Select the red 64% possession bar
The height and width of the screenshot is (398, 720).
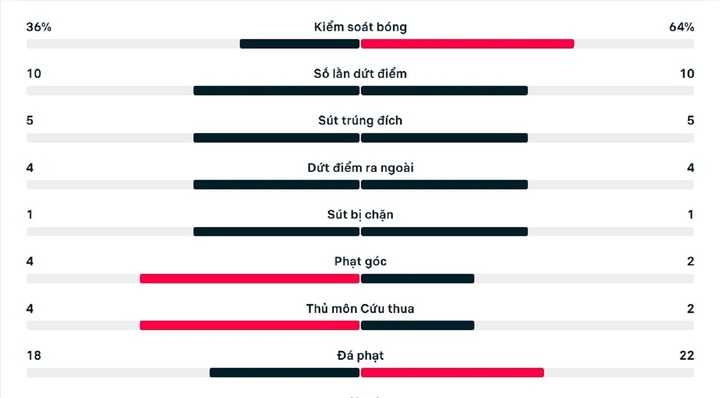pyautogui.click(x=467, y=44)
